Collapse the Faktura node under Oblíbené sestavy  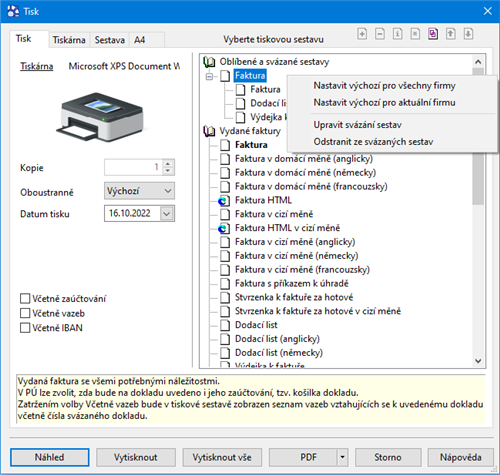coord(209,77)
